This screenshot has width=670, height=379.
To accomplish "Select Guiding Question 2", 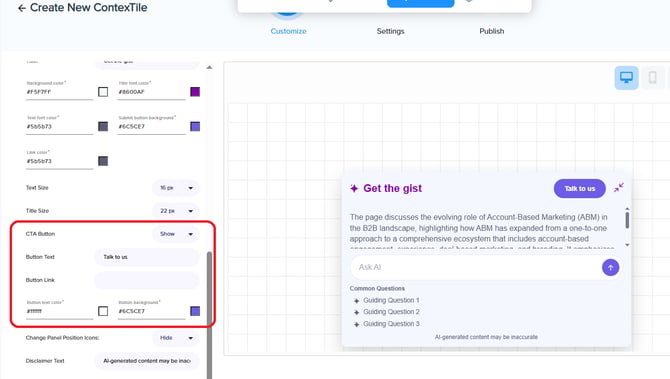I will (391, 312).
